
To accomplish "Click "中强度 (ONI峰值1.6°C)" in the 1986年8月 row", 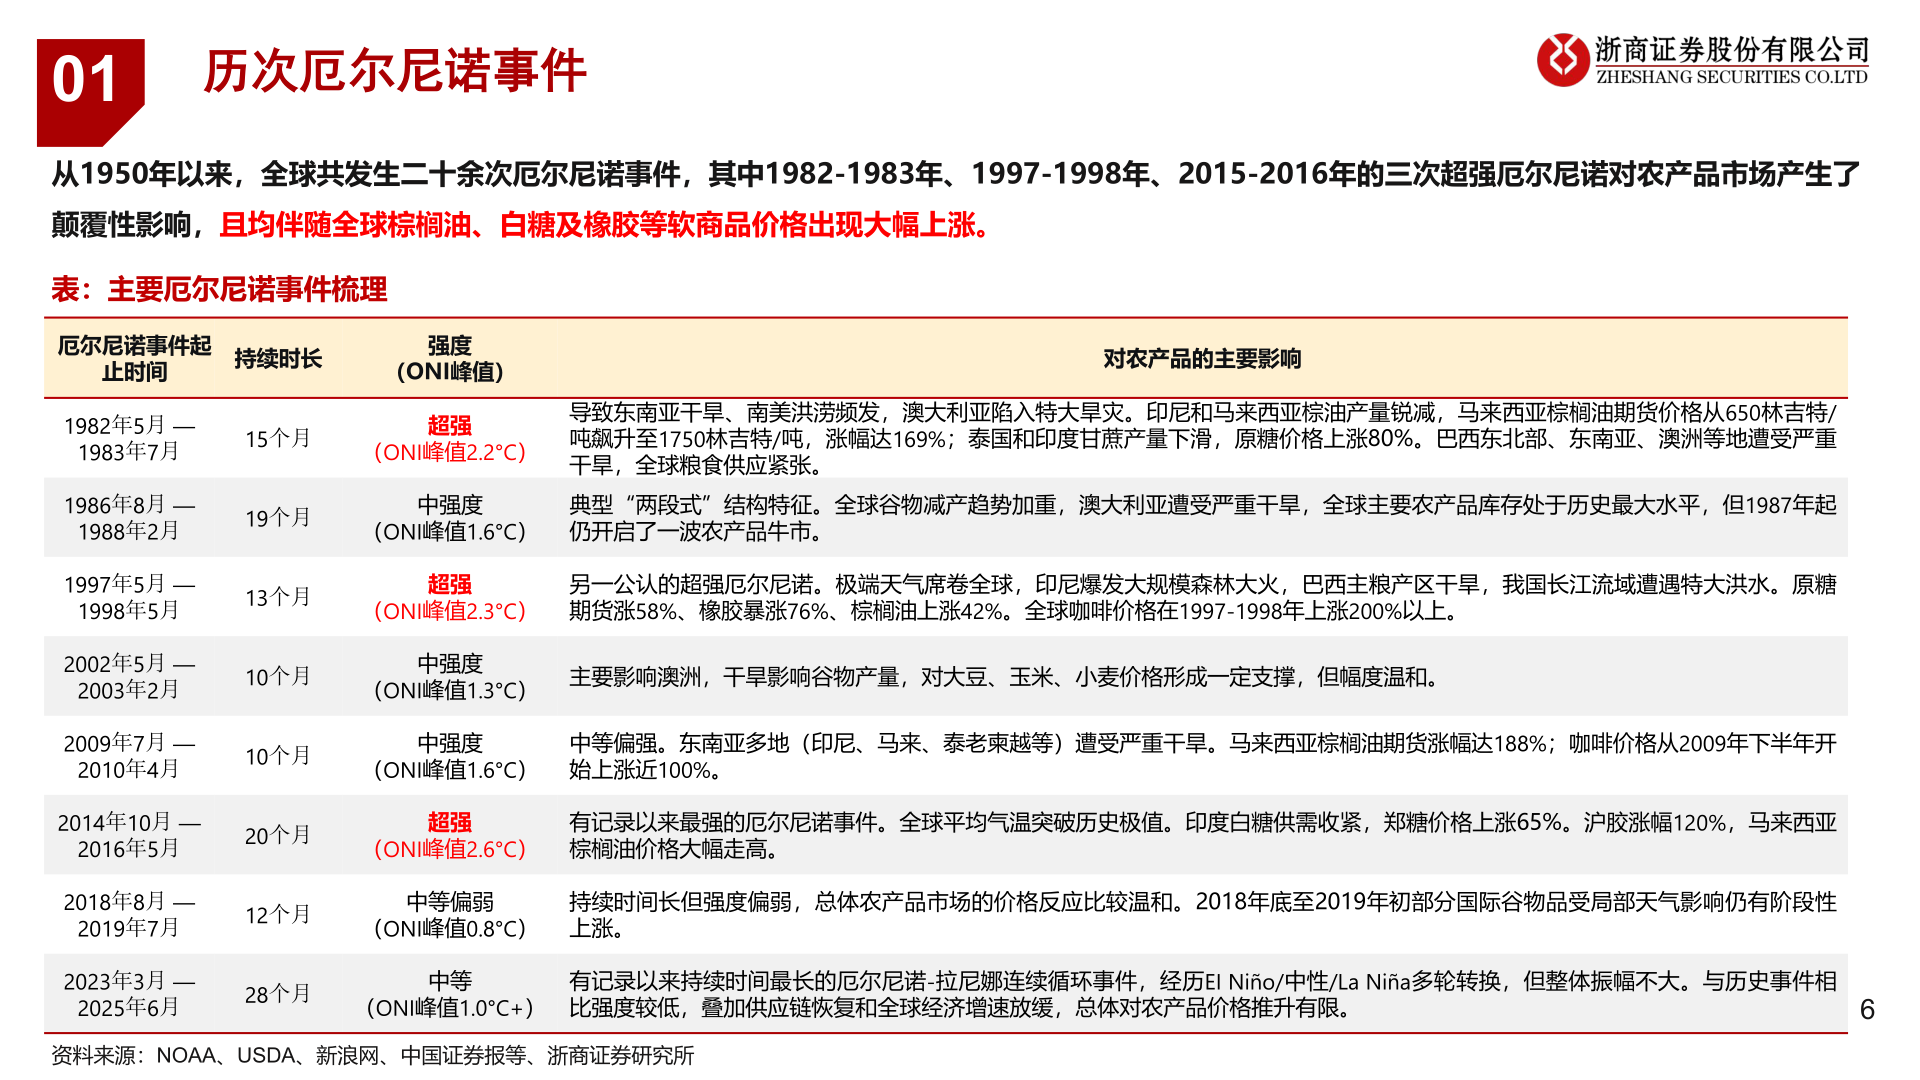I will pos(450,518).
